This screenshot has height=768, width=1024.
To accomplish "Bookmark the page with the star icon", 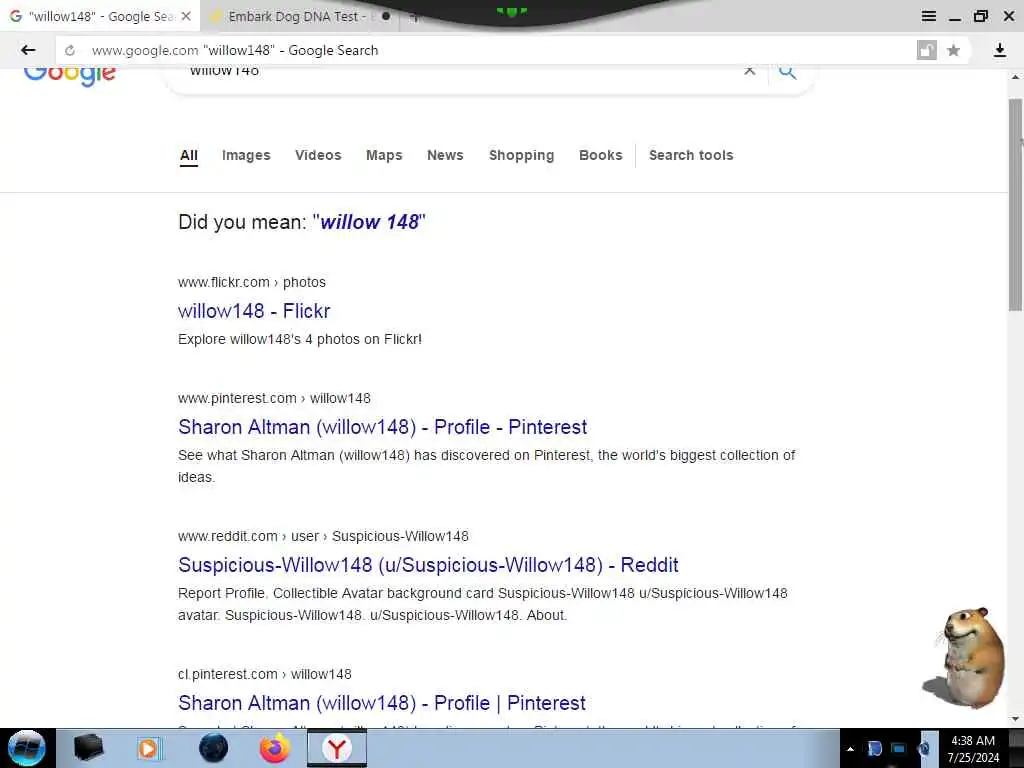I will pos(953,50).
